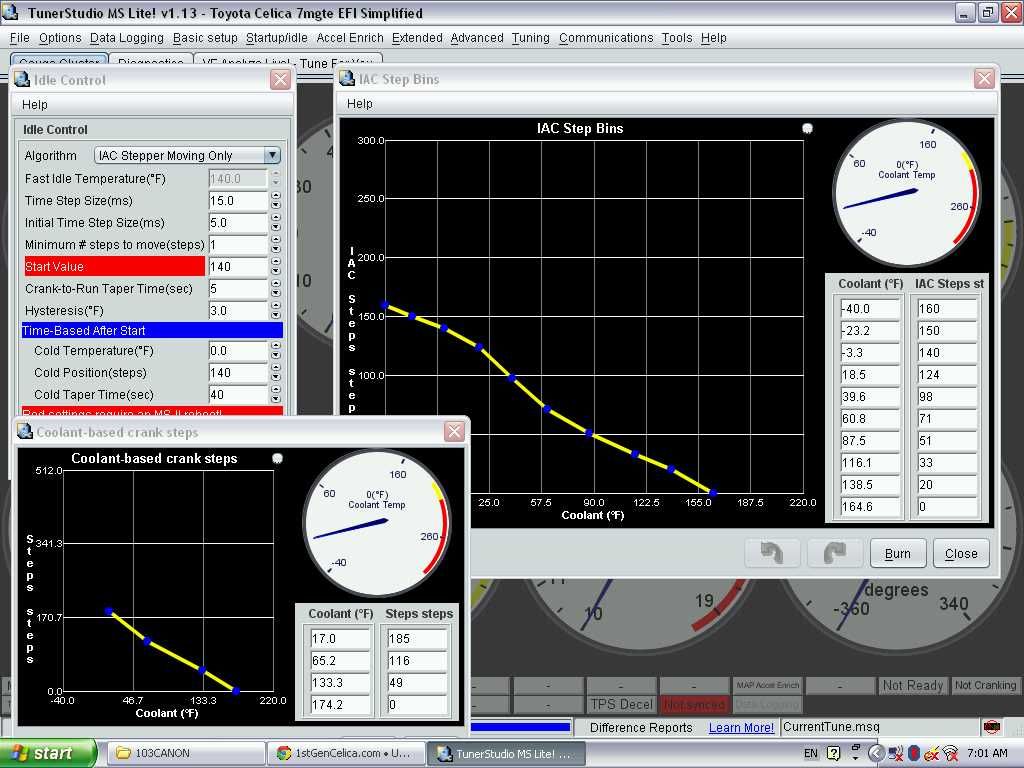
Task: Open the chart options dot on Coolant-based crank steps graph
Action: click(x=278, y=458)
